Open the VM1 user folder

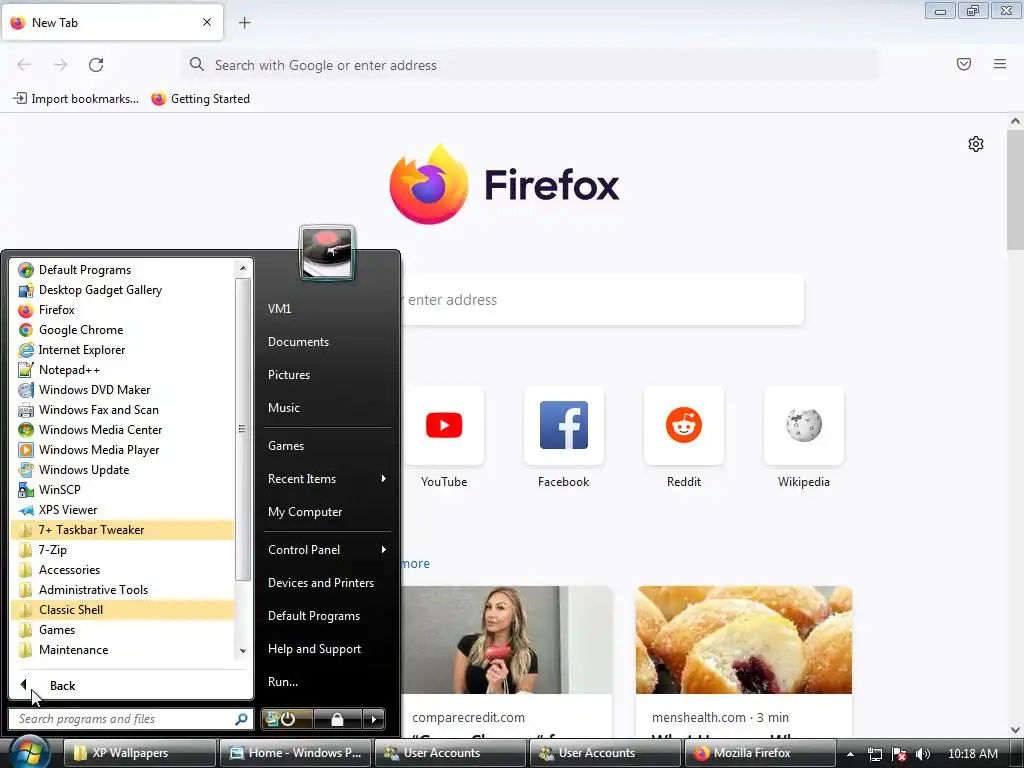[327, 309]
